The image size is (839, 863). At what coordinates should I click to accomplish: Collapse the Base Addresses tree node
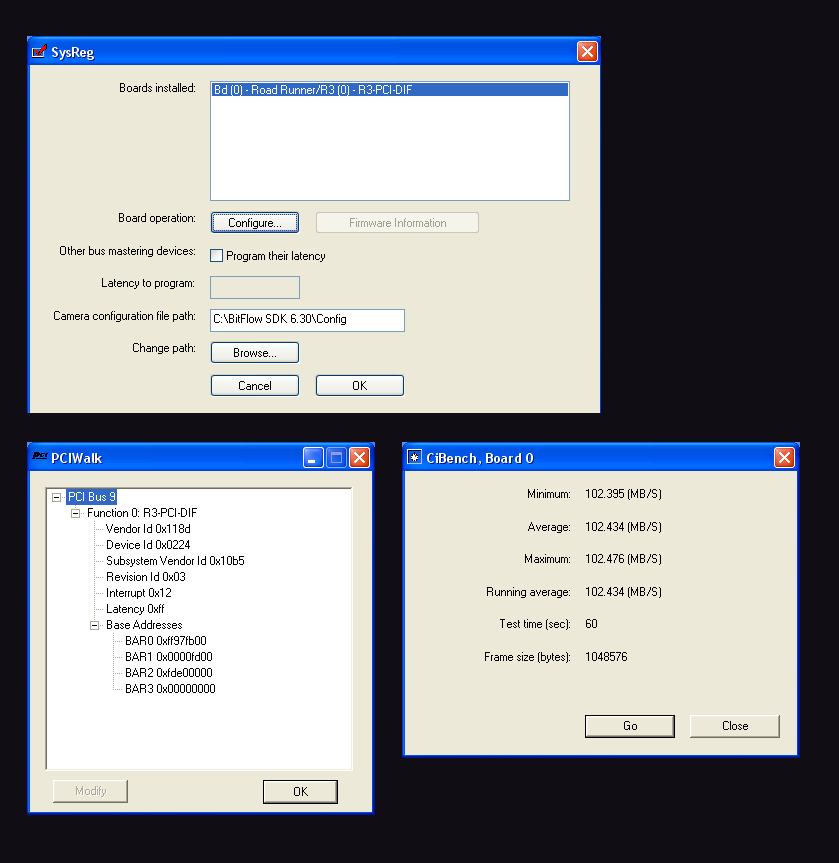(95, 625)
